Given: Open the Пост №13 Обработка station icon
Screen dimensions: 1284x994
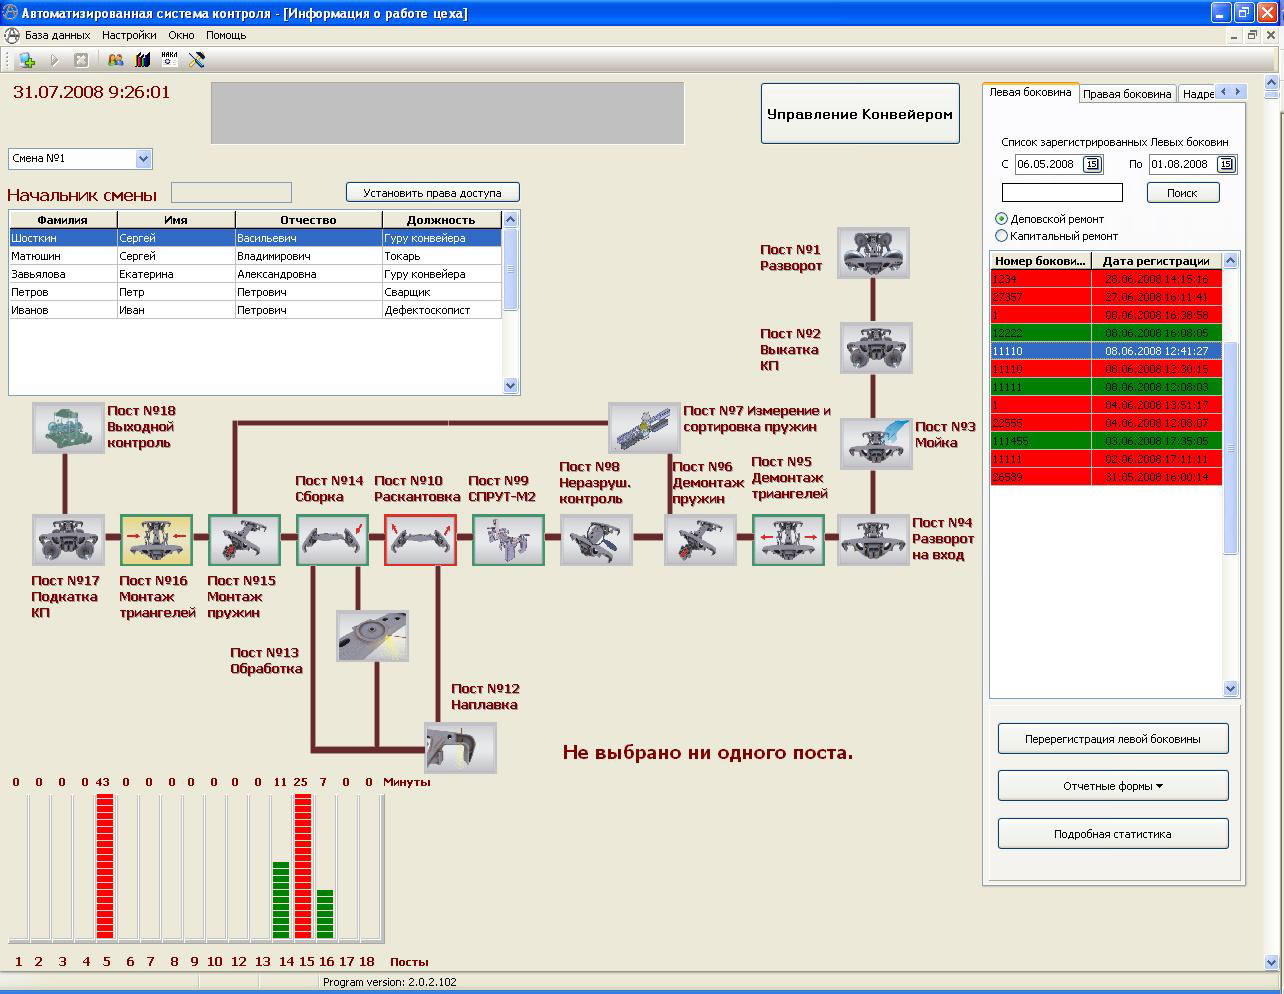Looking at the screenshot, I should [x=372, y=635].
